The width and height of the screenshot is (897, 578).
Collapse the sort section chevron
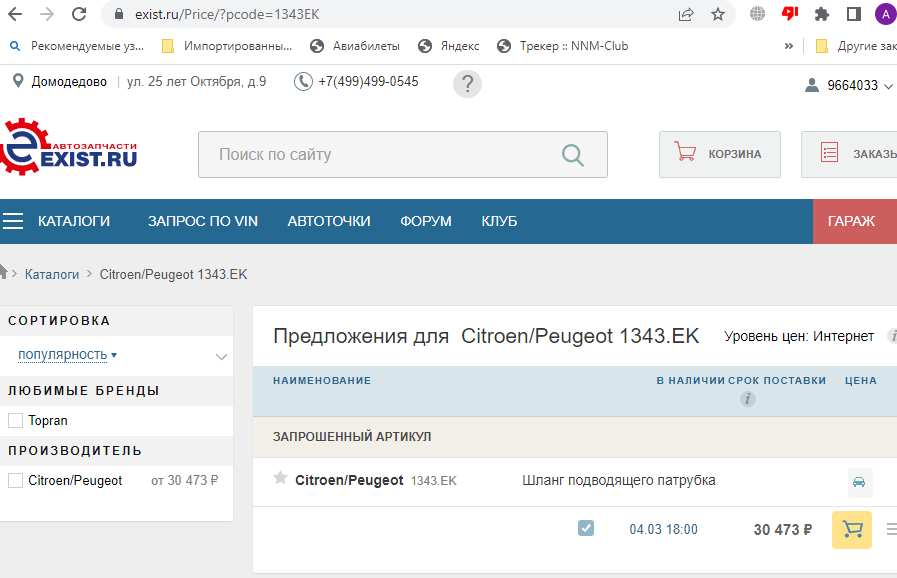pyautogui.click(x=221, y=357)
